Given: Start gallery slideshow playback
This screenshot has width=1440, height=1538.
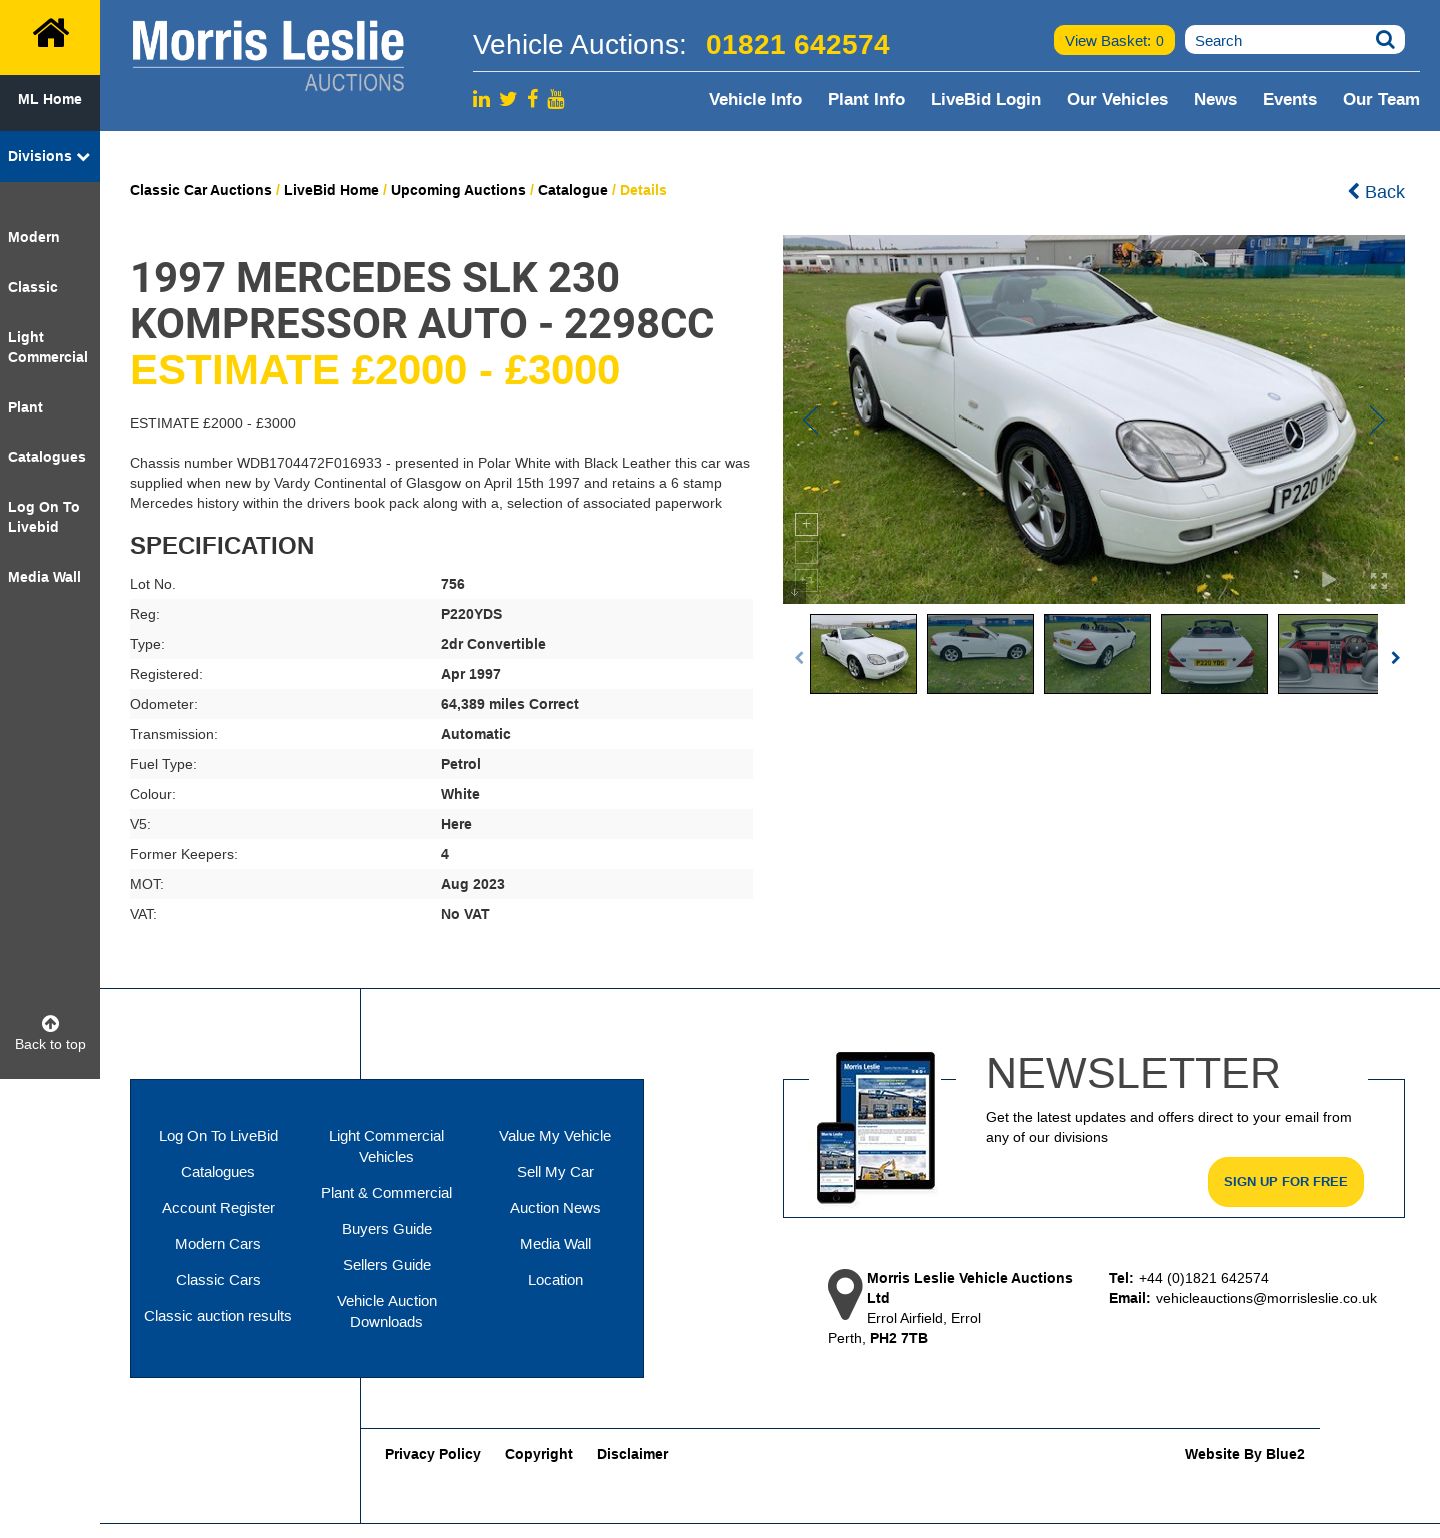Looking at the screenshot, I should [1328, 579].
